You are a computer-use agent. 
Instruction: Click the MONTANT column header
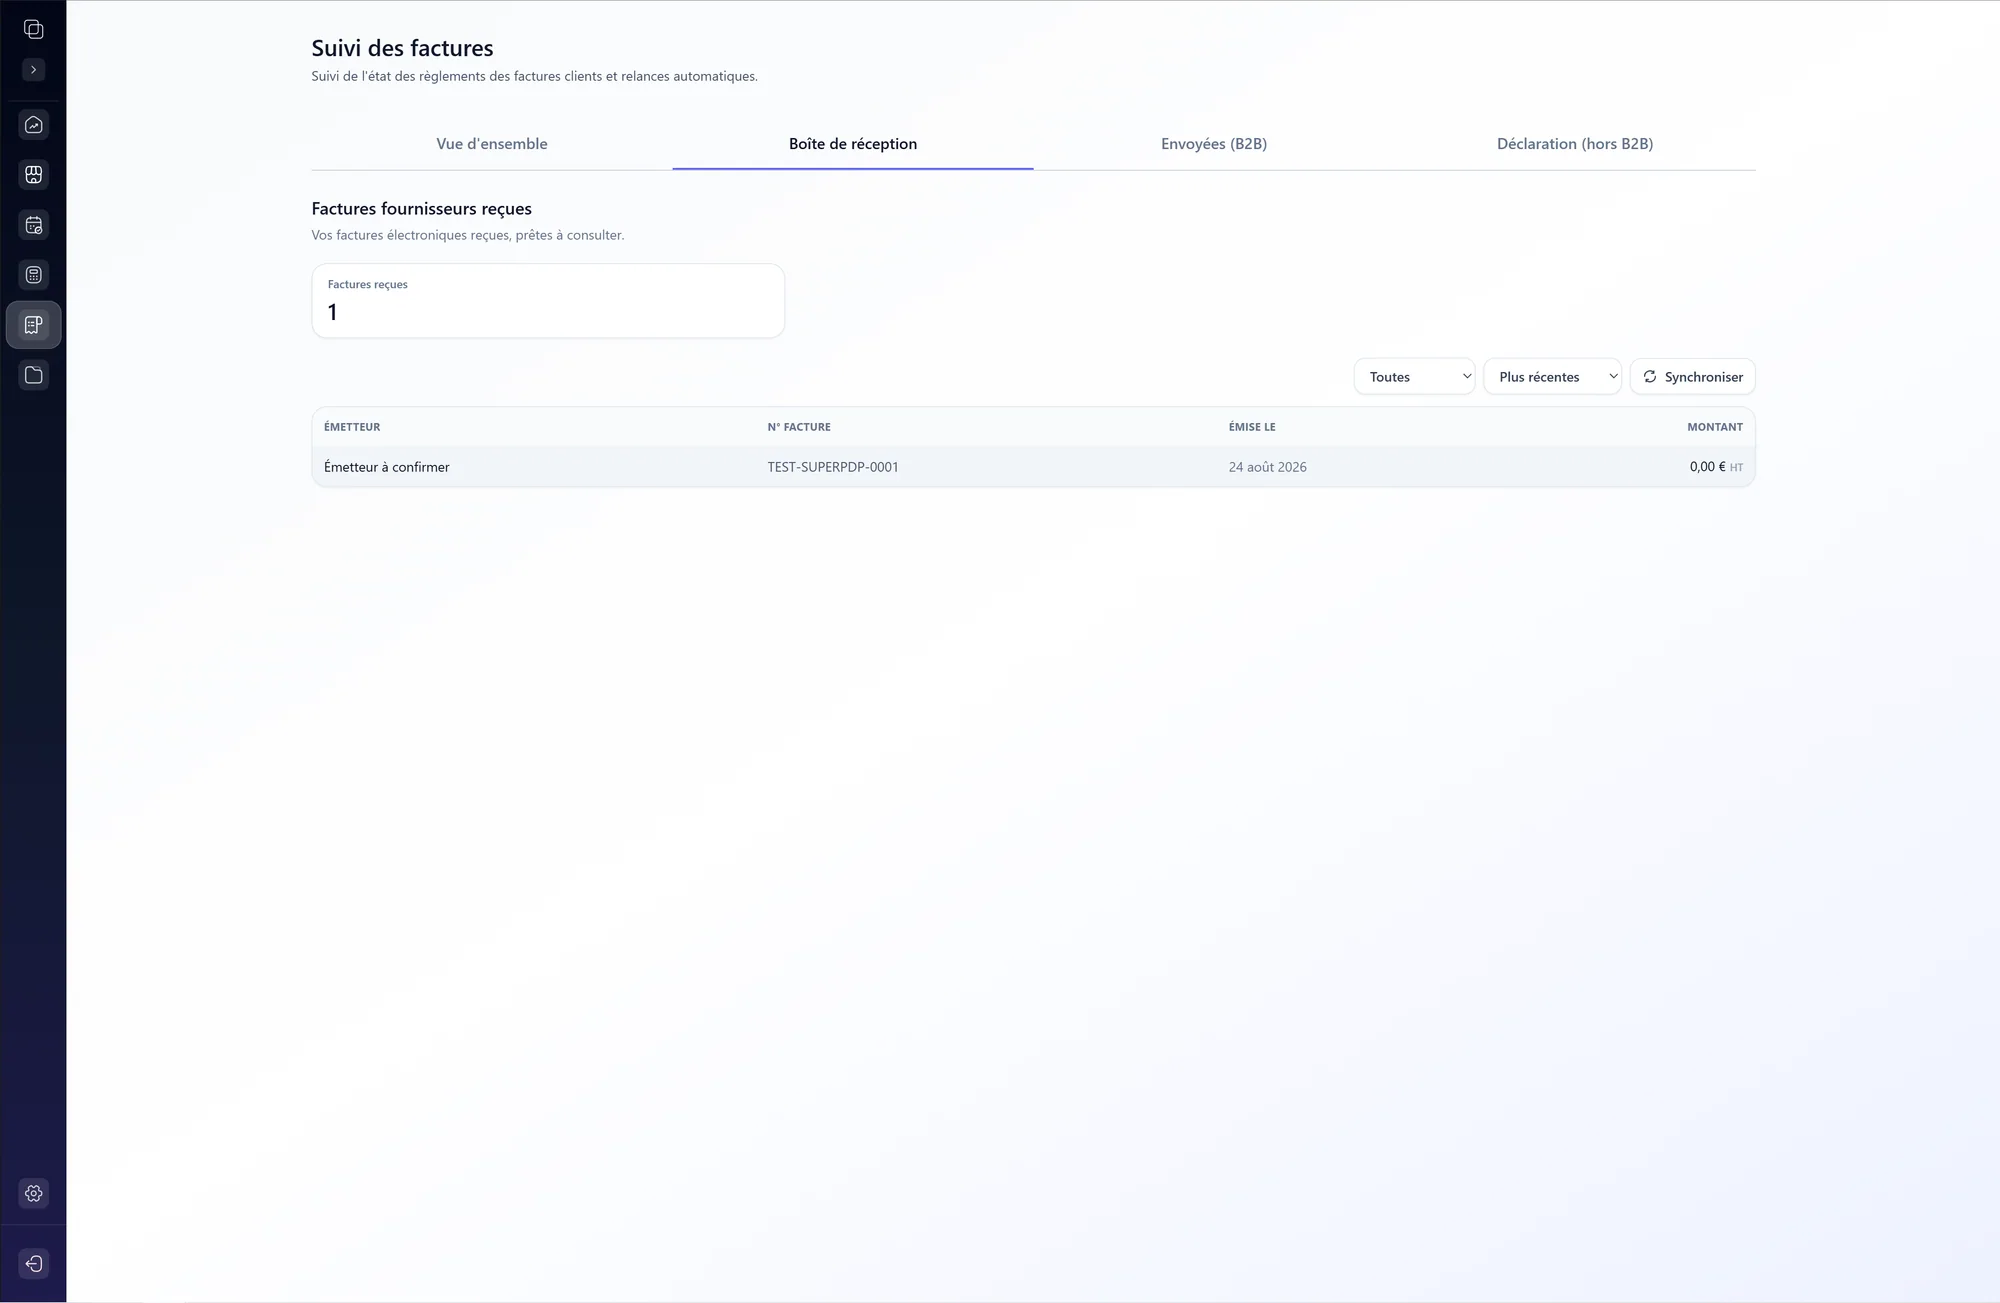[1715, 427]
